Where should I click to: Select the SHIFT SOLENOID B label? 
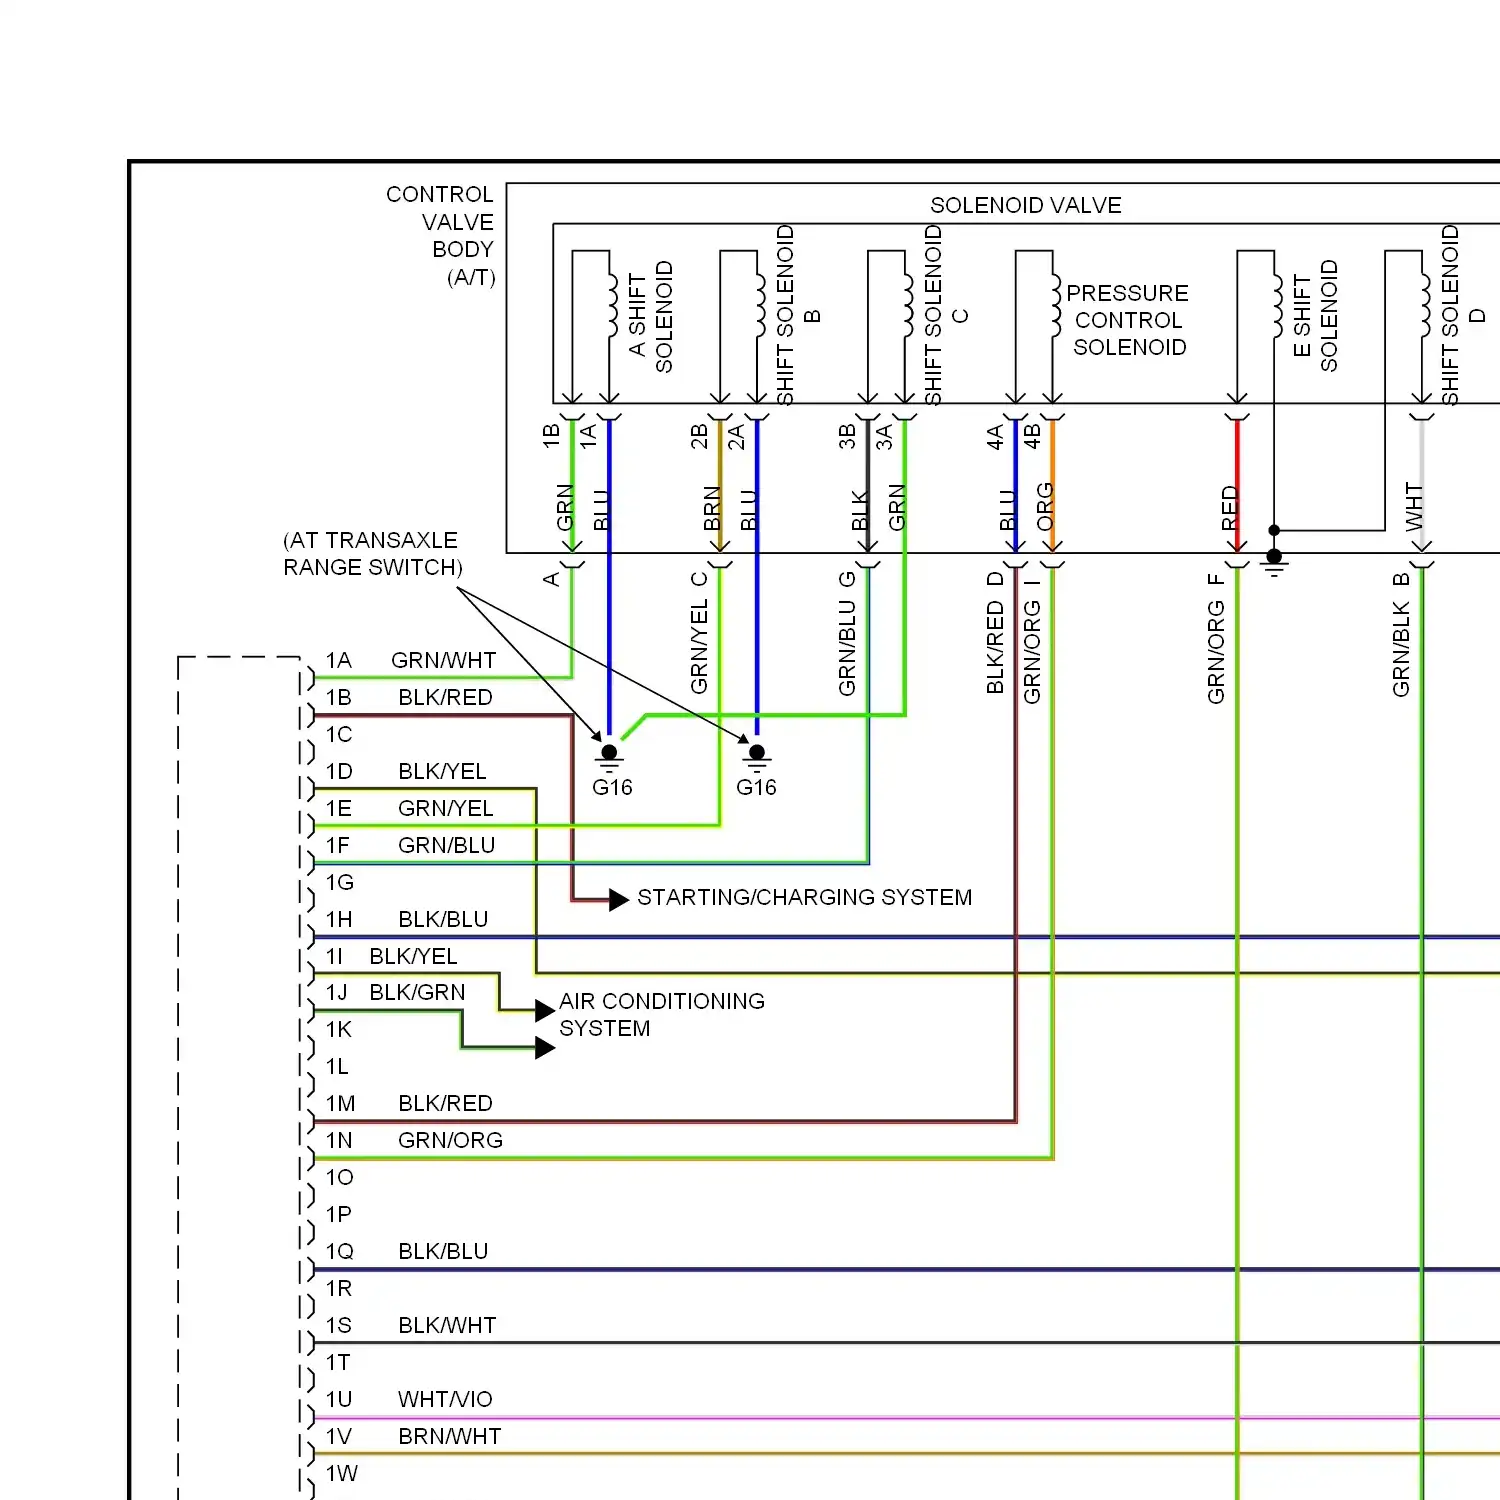798,315
